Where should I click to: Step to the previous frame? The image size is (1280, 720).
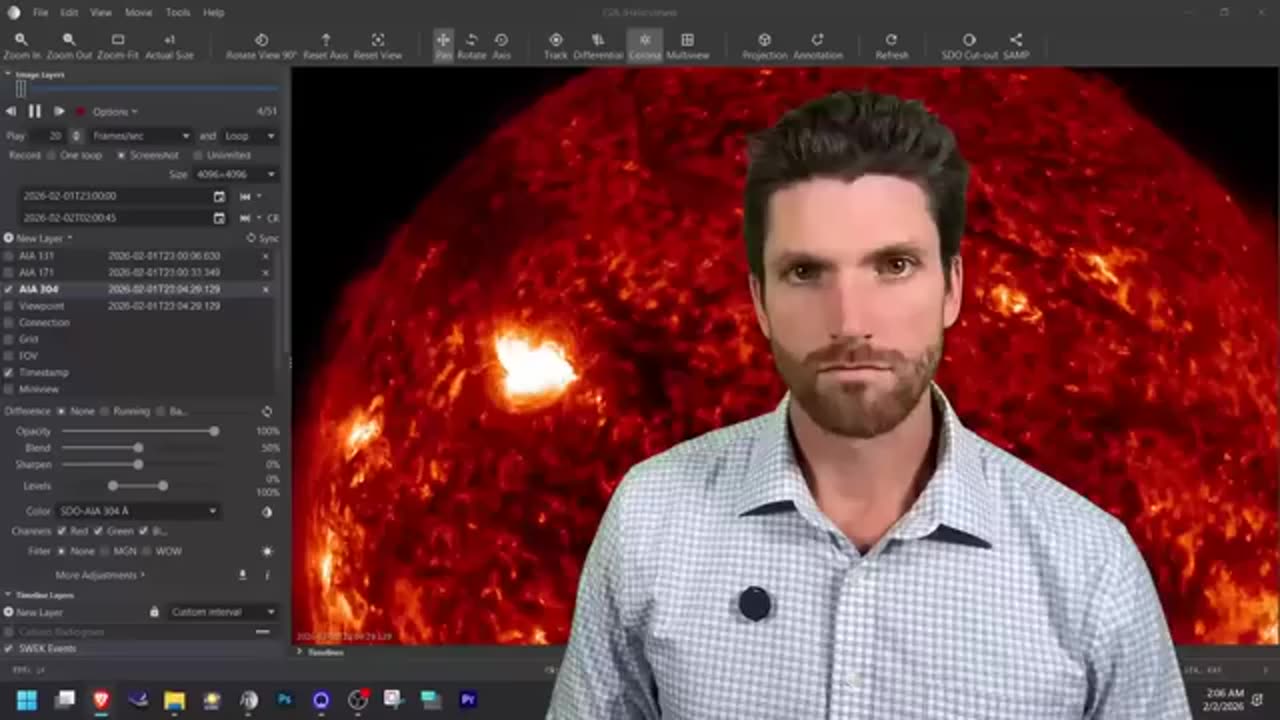[11, 111]
